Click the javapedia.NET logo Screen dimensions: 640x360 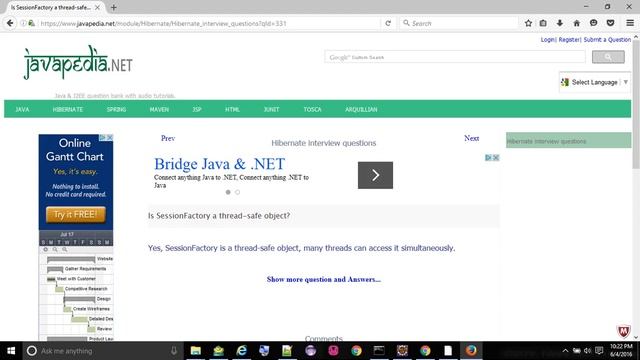78,62
